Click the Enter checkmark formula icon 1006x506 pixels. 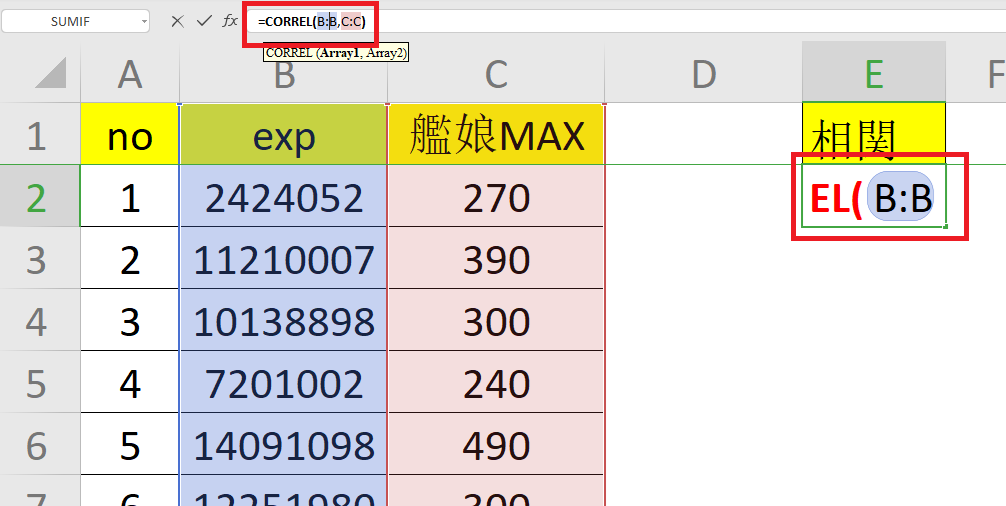tap(204, 21)
